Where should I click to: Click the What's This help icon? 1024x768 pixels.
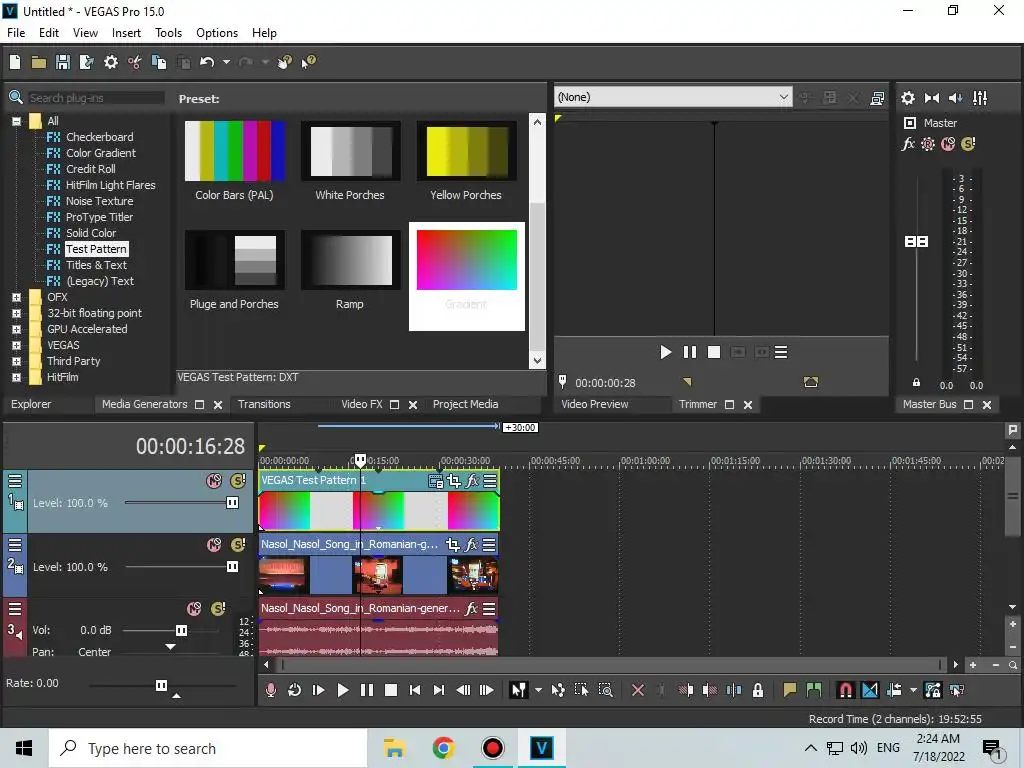point(308,62)
